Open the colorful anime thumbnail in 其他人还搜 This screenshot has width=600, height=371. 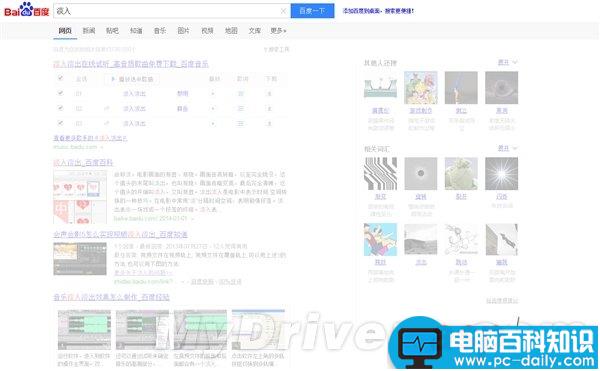pos(421,88)
